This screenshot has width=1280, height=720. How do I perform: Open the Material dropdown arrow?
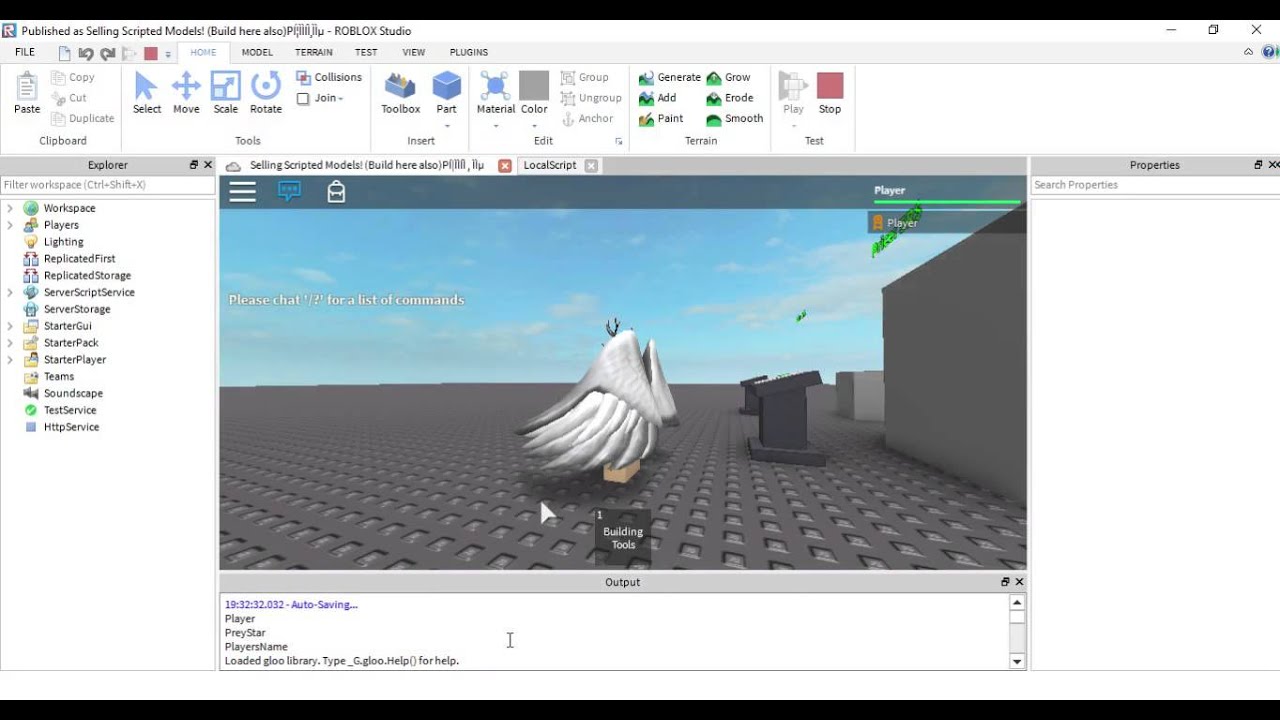pos(495,126)
